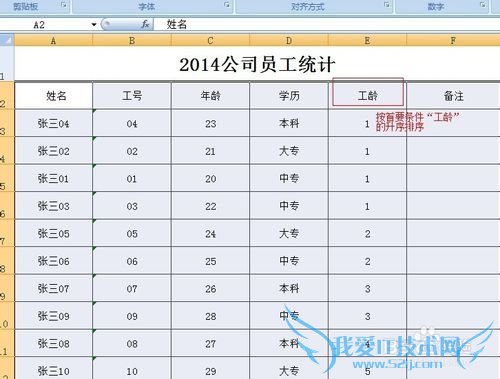Select column F header
Screen dimensions: 500x379
coord(453,40)
